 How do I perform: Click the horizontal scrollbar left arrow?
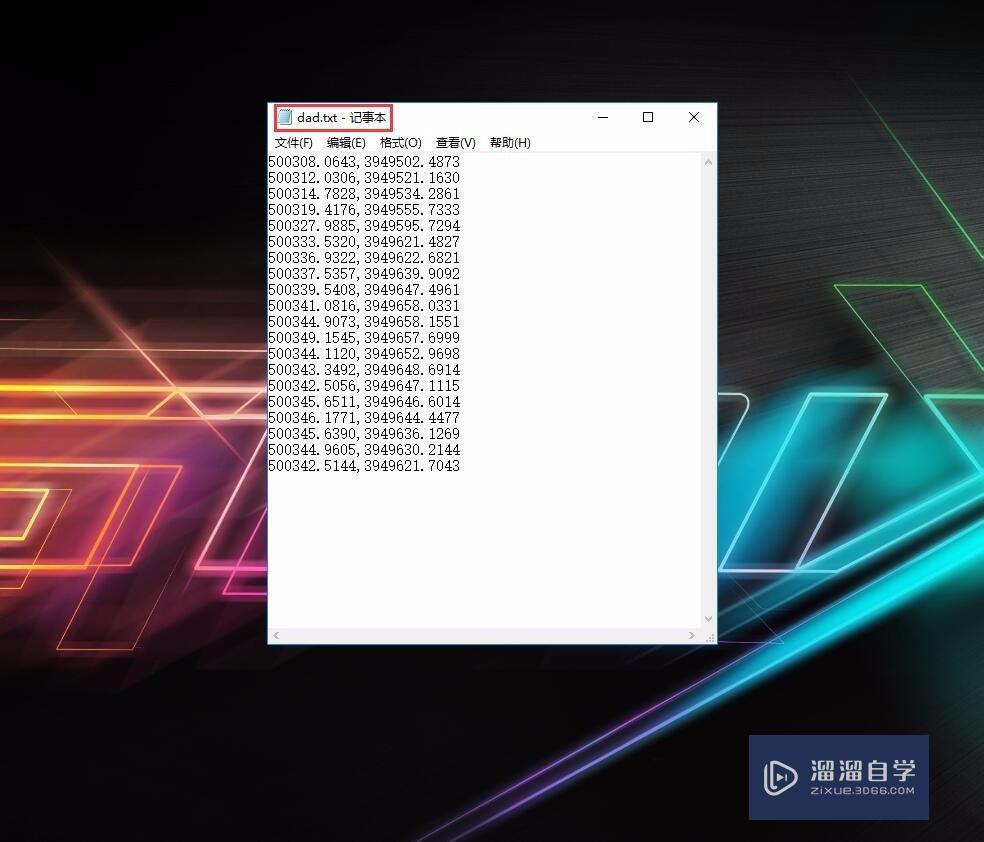(274, 635)
